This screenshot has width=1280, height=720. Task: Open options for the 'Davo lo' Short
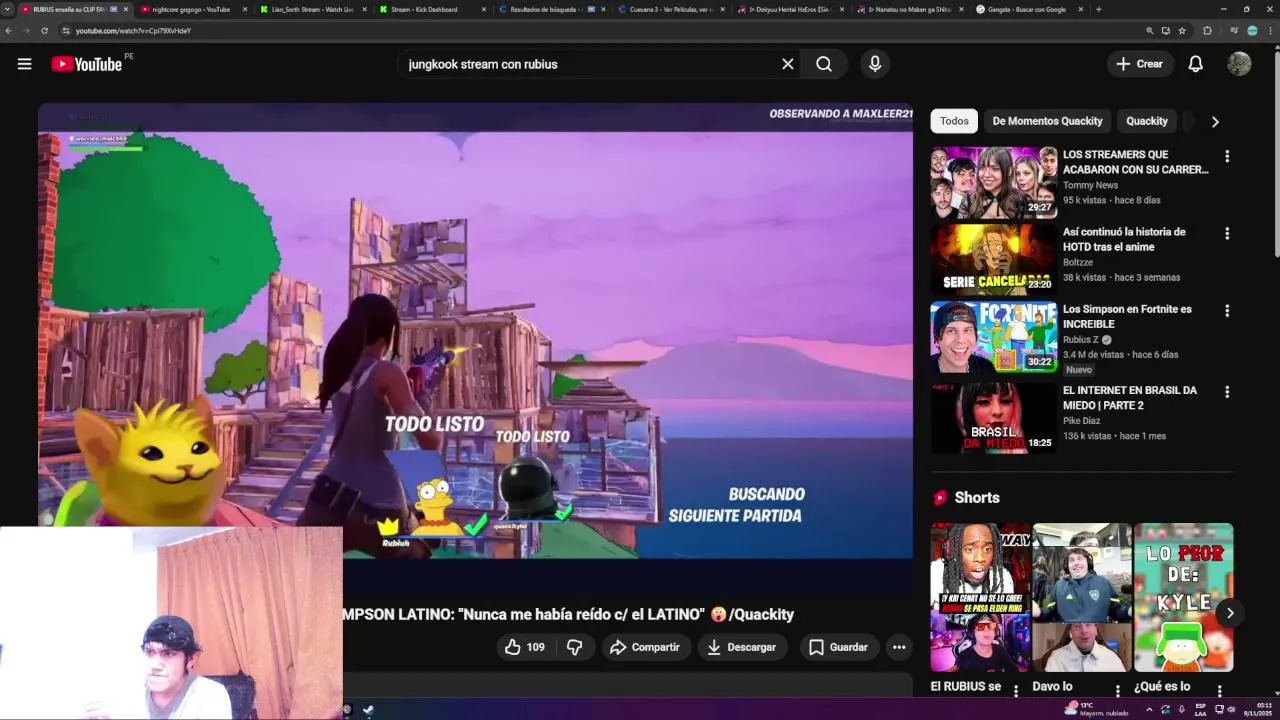click(1118, 690)
